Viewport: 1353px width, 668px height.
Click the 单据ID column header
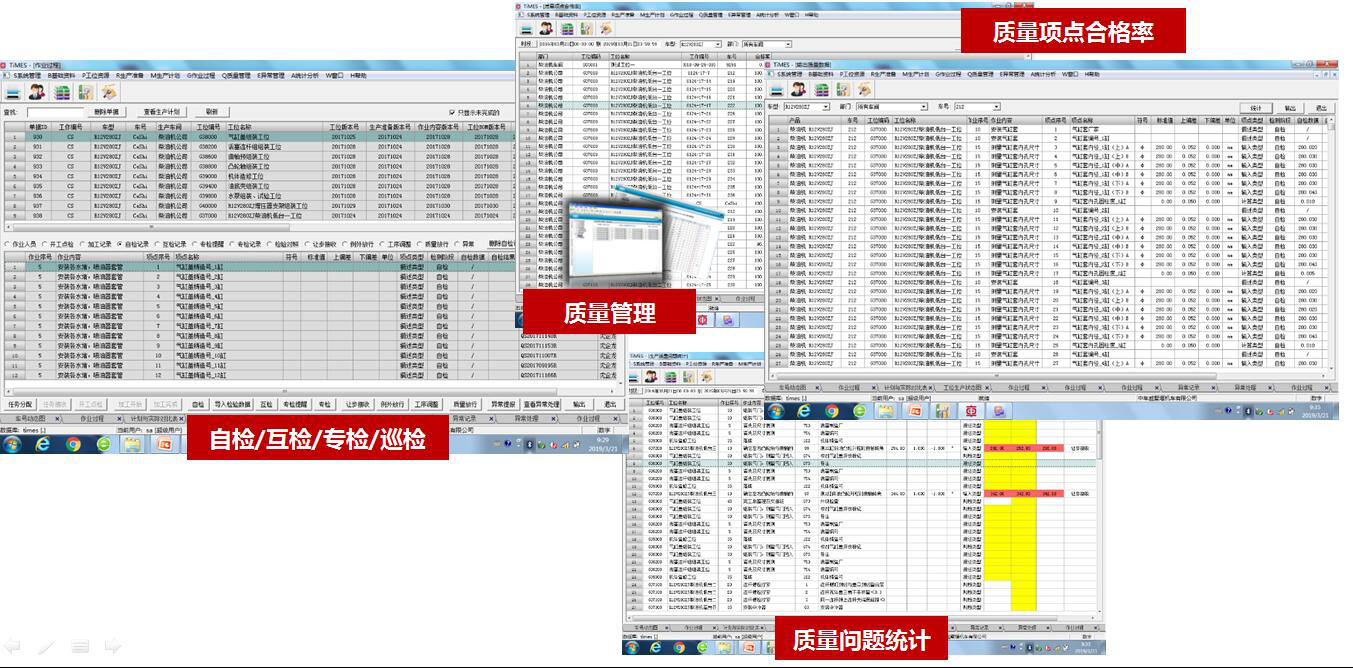pyautogui.click(x=38, y=127)
